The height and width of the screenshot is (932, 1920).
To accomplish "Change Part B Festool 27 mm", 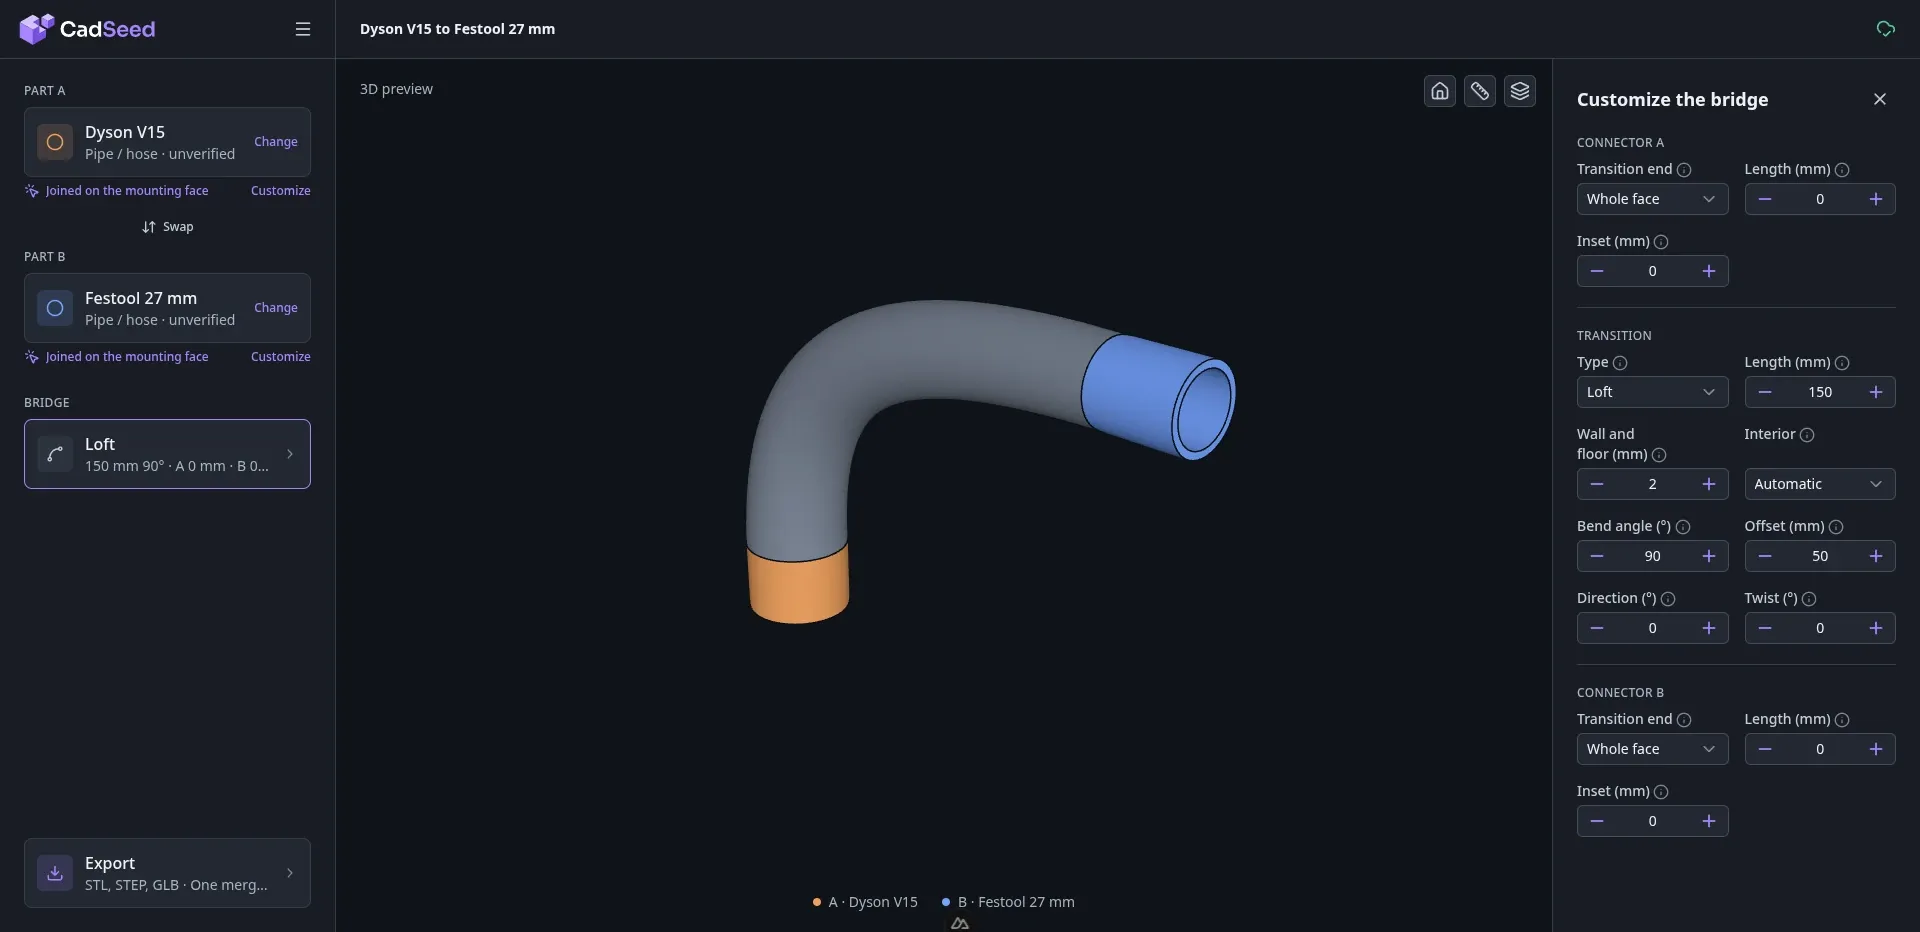I will click(276, 308).
